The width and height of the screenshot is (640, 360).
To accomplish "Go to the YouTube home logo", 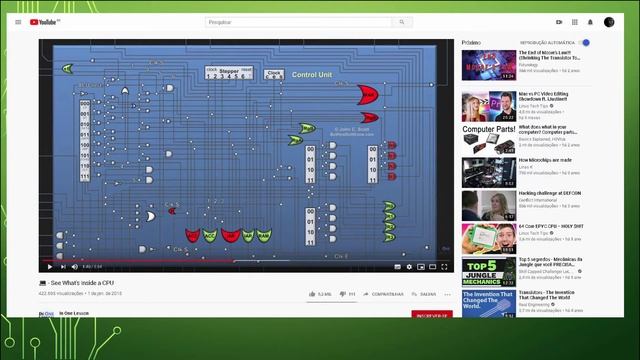I will pyautogui.click(x=44, y=22).
